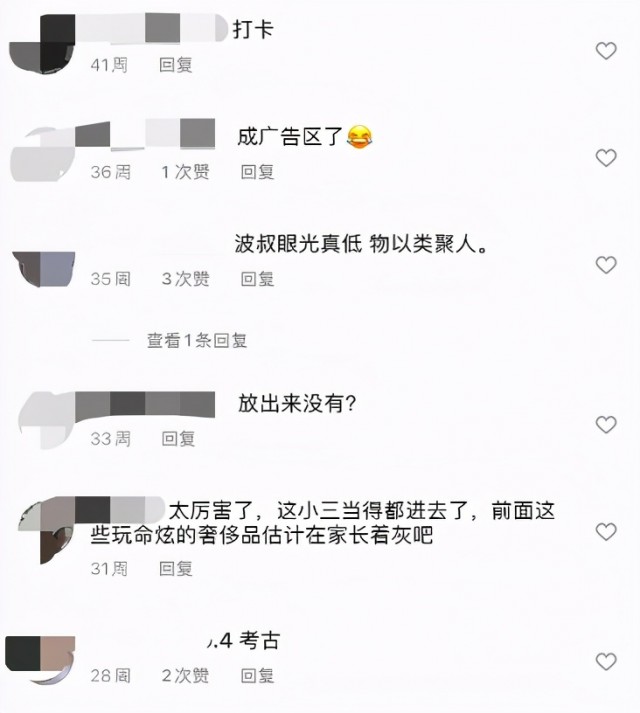Like the 波叔眼光真低 comment
The height and width of the screenshot is (713, 640).
pos(606,265)
